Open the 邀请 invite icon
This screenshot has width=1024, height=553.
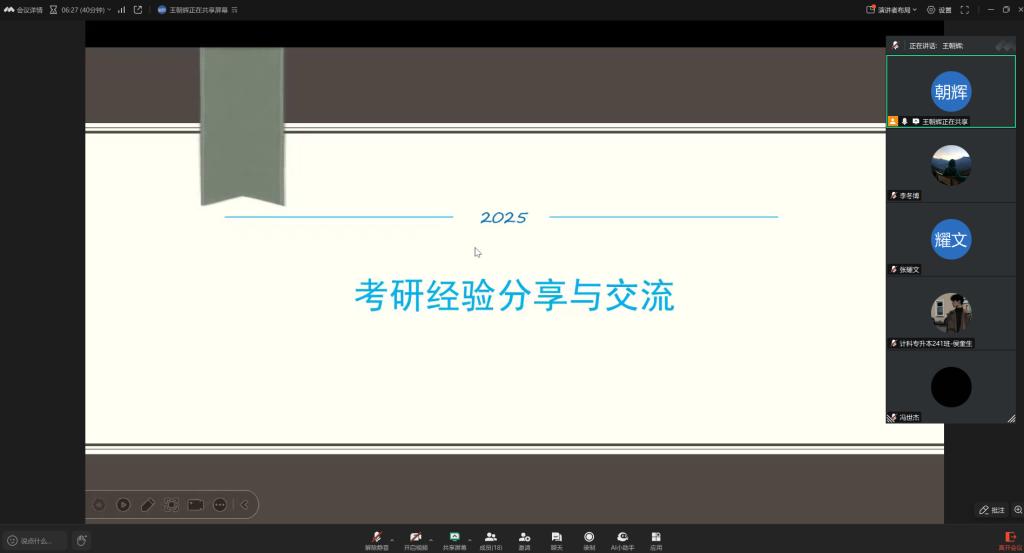(x=524, y=538)
